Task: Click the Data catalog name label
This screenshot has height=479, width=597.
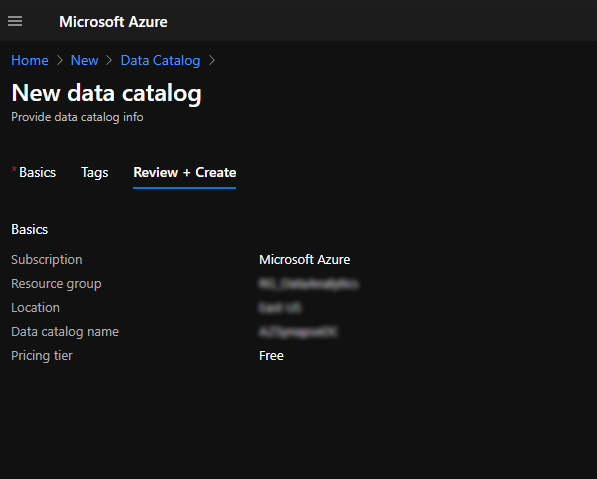Action: tap(65, 332)
